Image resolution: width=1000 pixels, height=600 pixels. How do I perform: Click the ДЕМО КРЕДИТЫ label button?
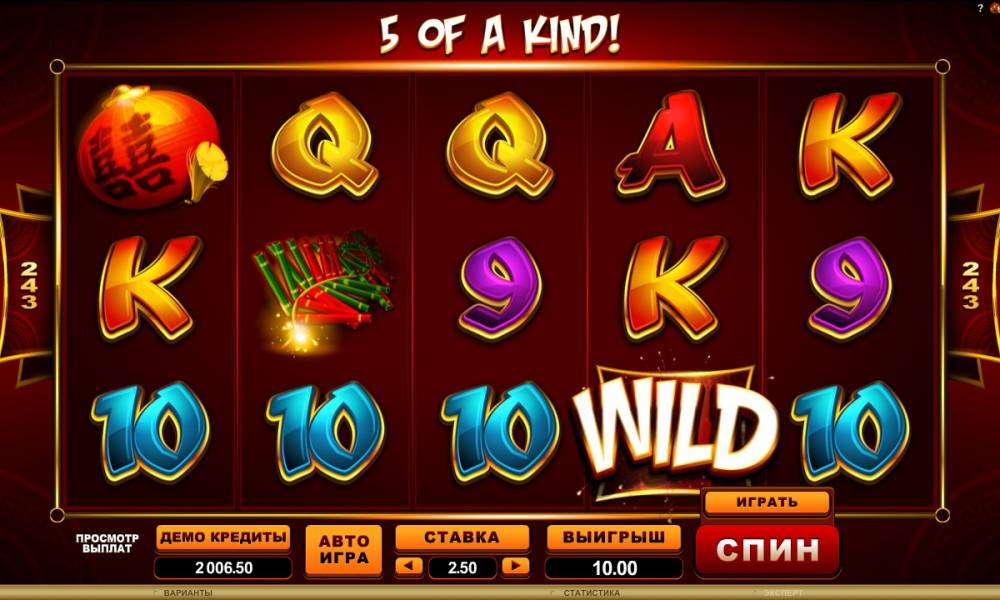click(223, 538)
